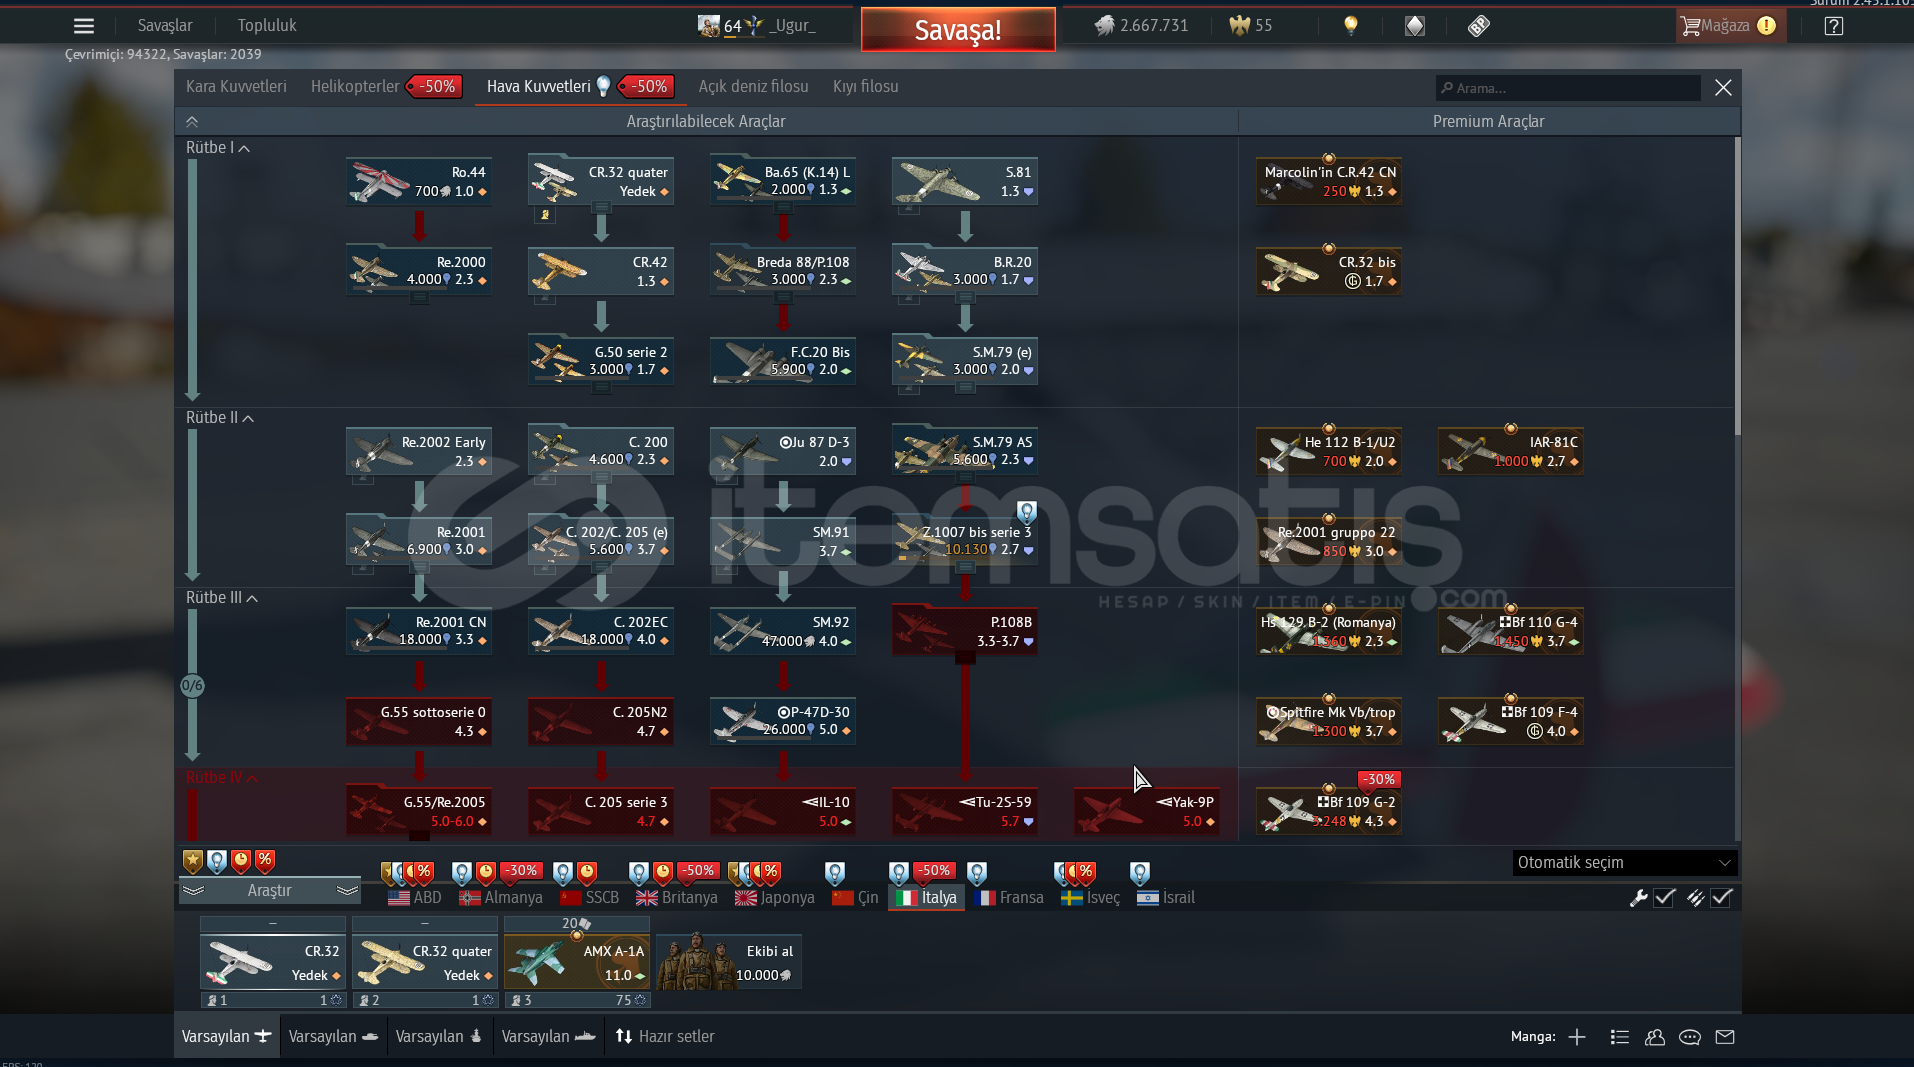1914x1067 pixels.
Task: Switch to Açık deniz filosu tab
Action: 753,87
